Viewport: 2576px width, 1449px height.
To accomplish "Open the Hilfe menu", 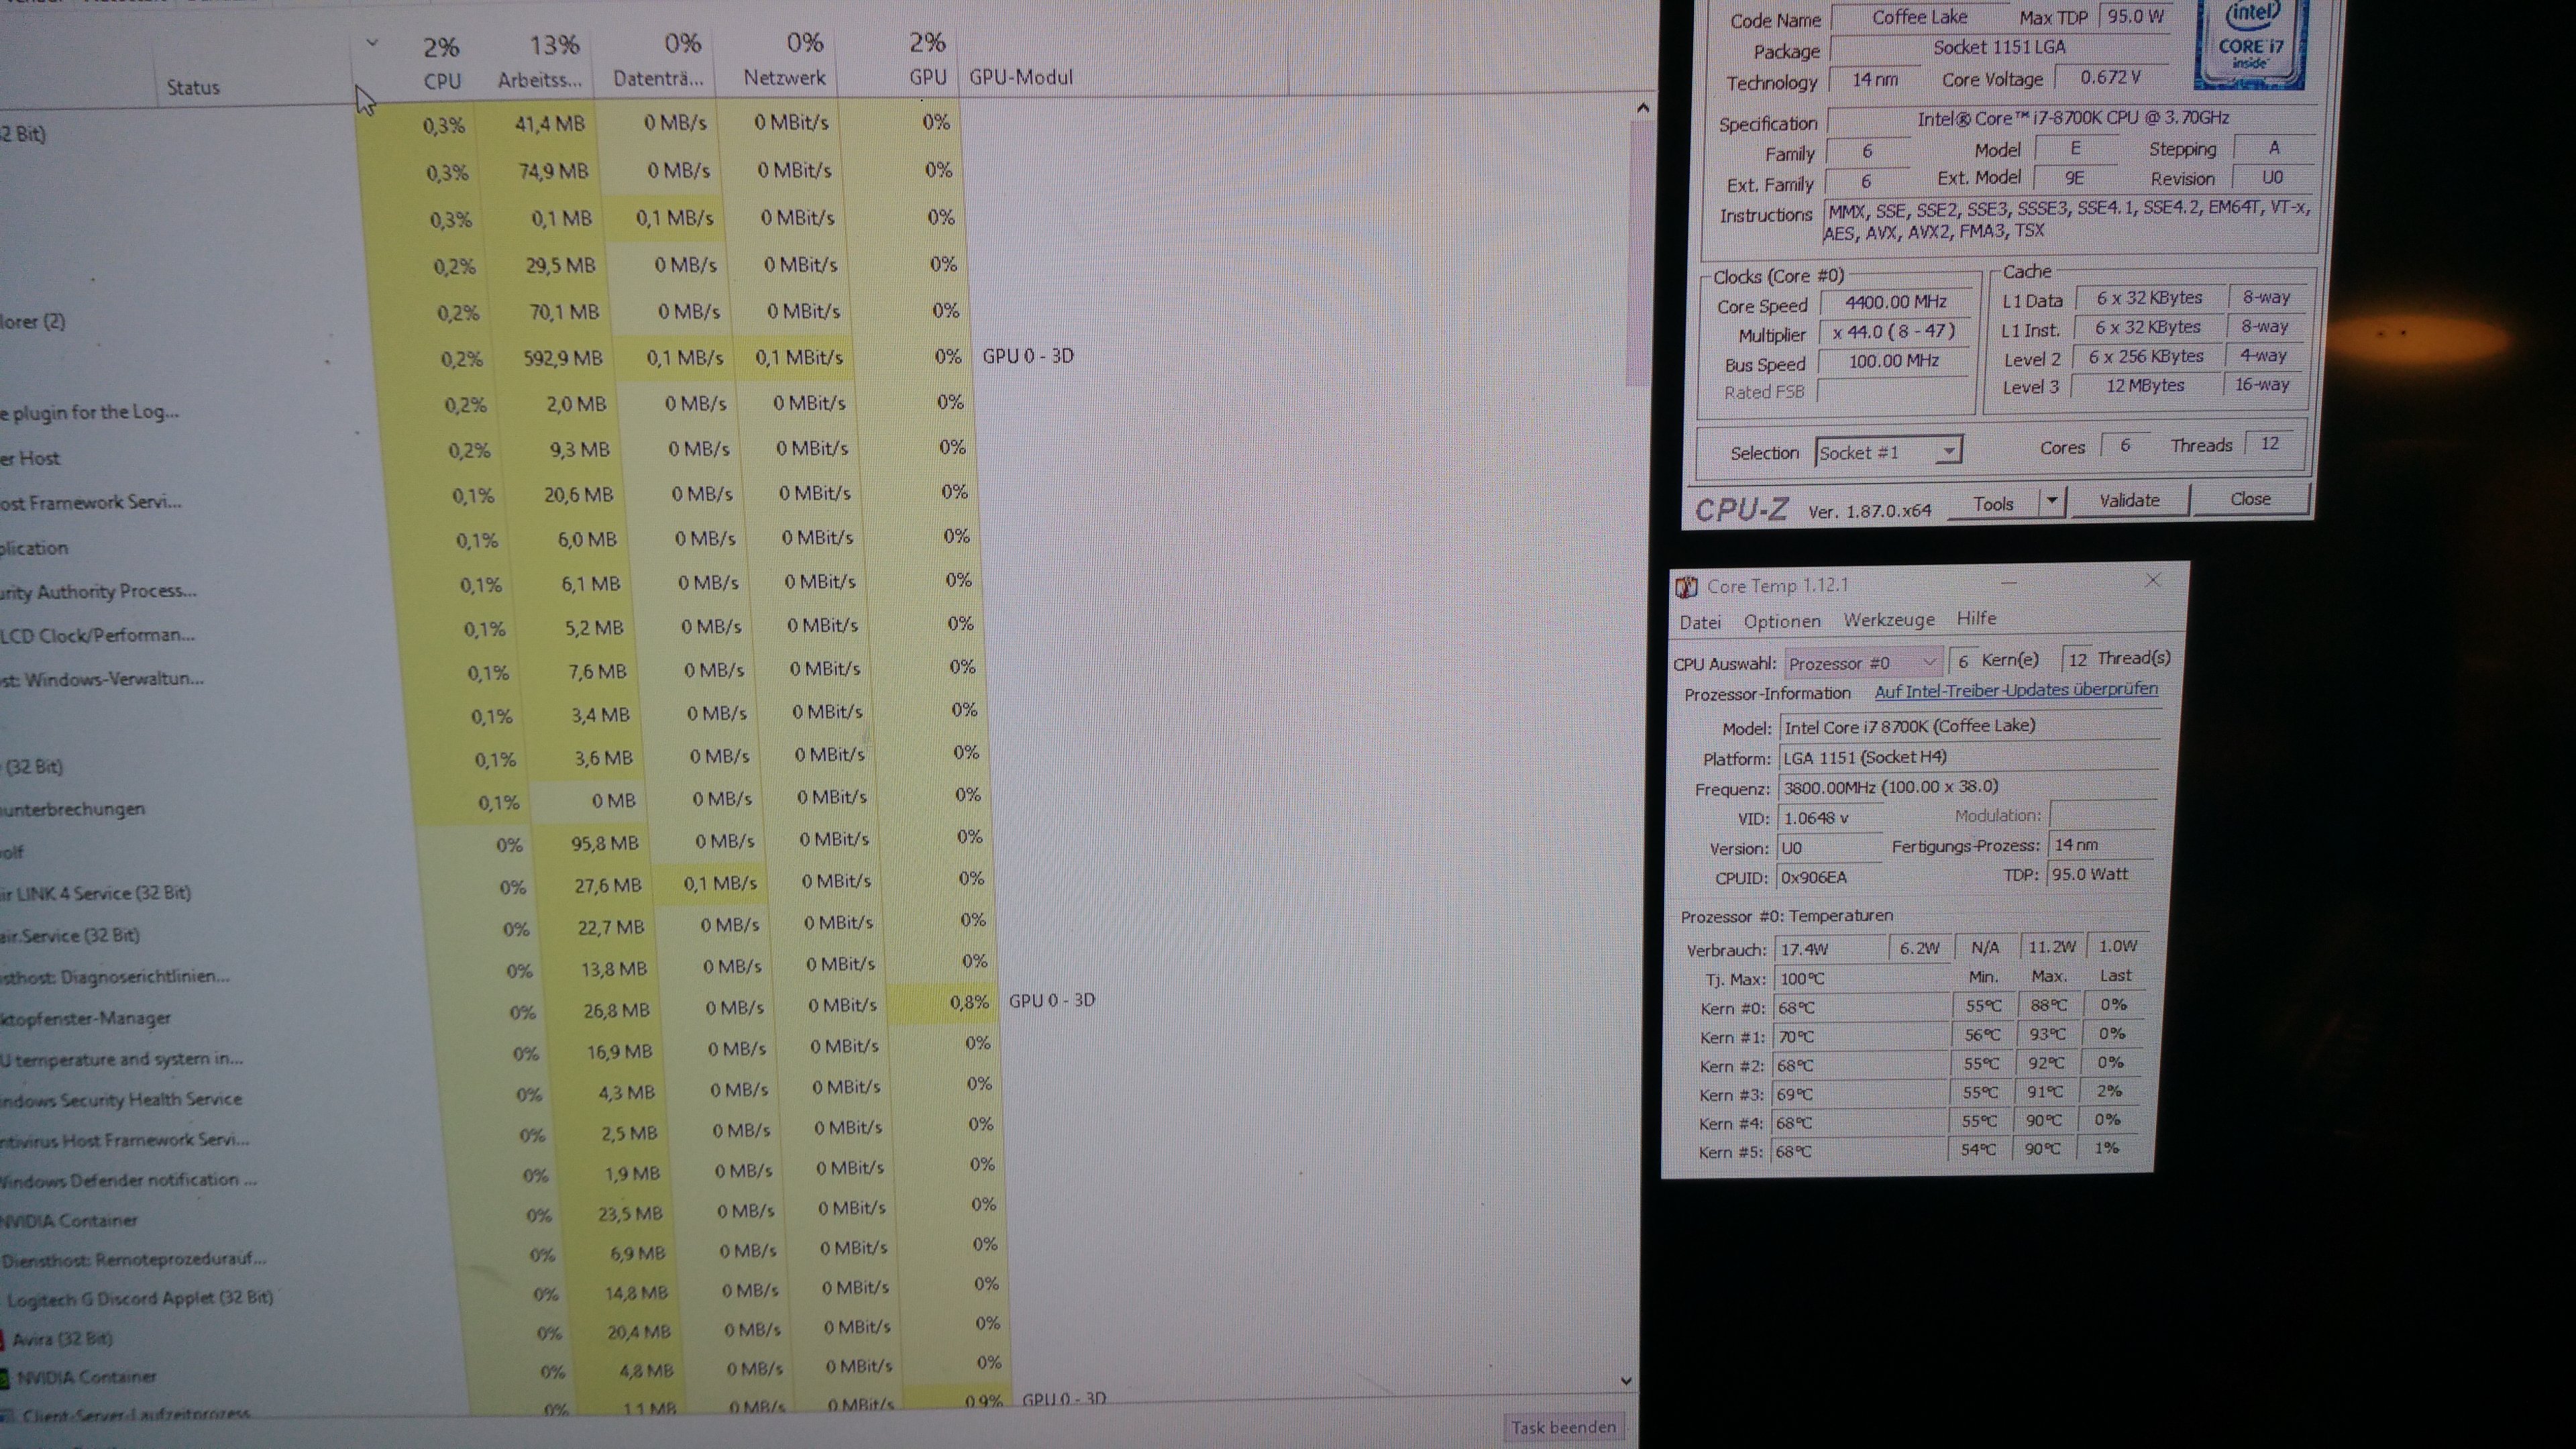I will click(1976, 618).
